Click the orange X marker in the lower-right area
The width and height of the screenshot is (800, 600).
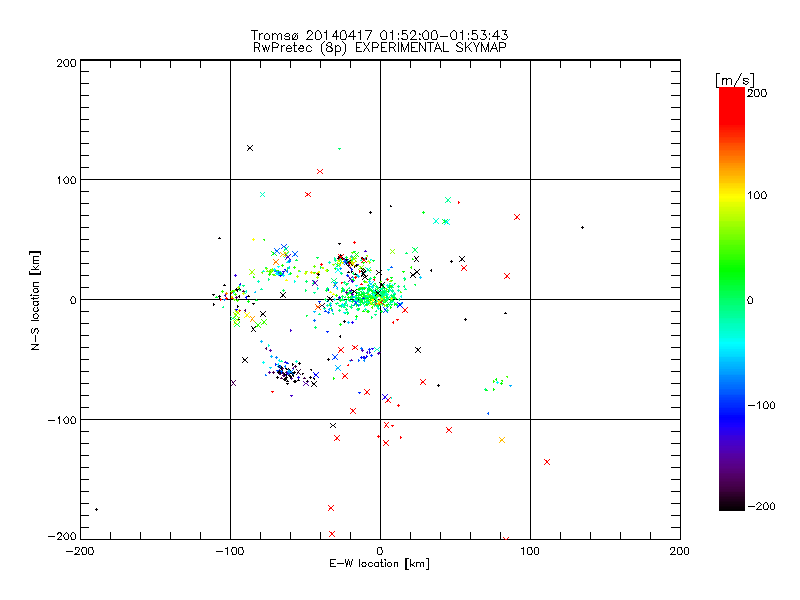click(502, 440)
